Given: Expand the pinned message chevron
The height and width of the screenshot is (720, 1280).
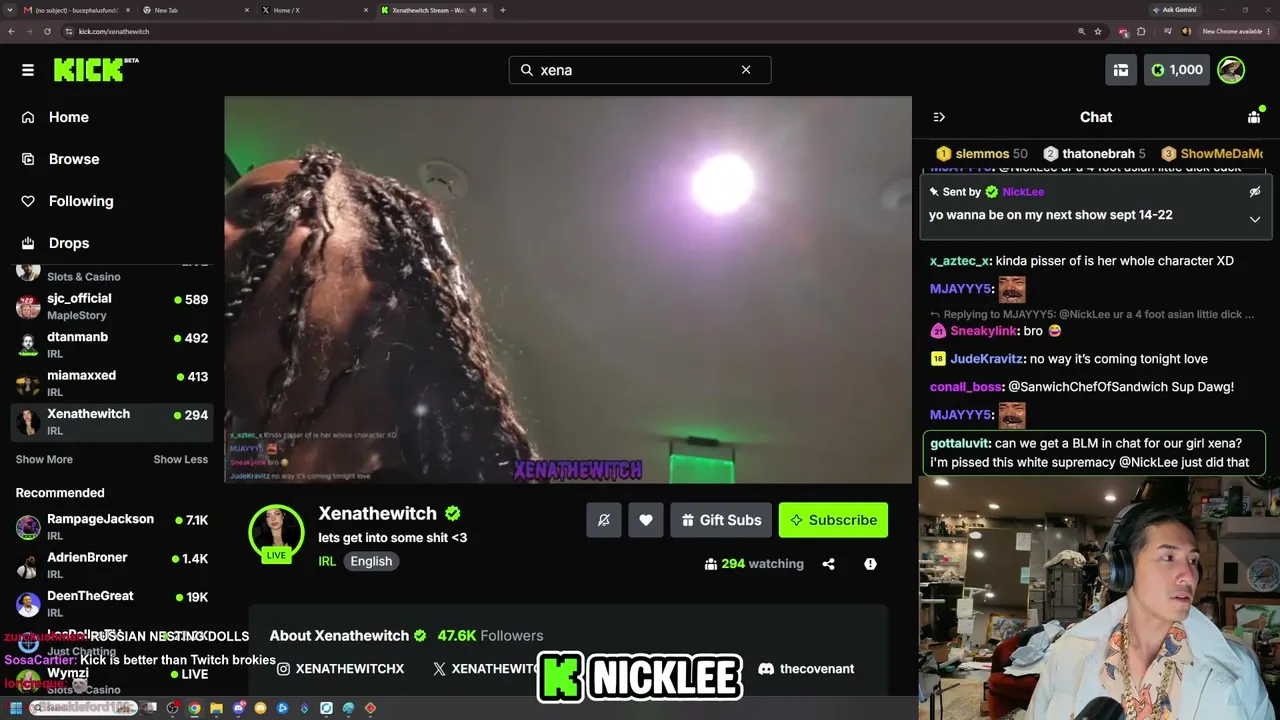Looking at the screenshot, I should [1255, 219].
